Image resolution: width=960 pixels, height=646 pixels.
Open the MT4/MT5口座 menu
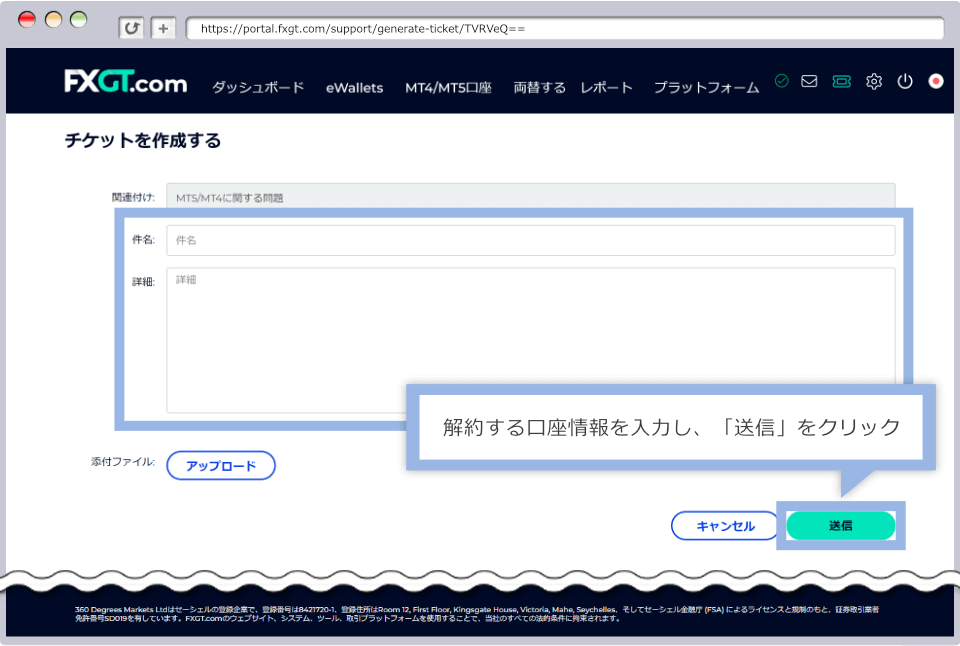pyautogui.click(x=448, y=88)
